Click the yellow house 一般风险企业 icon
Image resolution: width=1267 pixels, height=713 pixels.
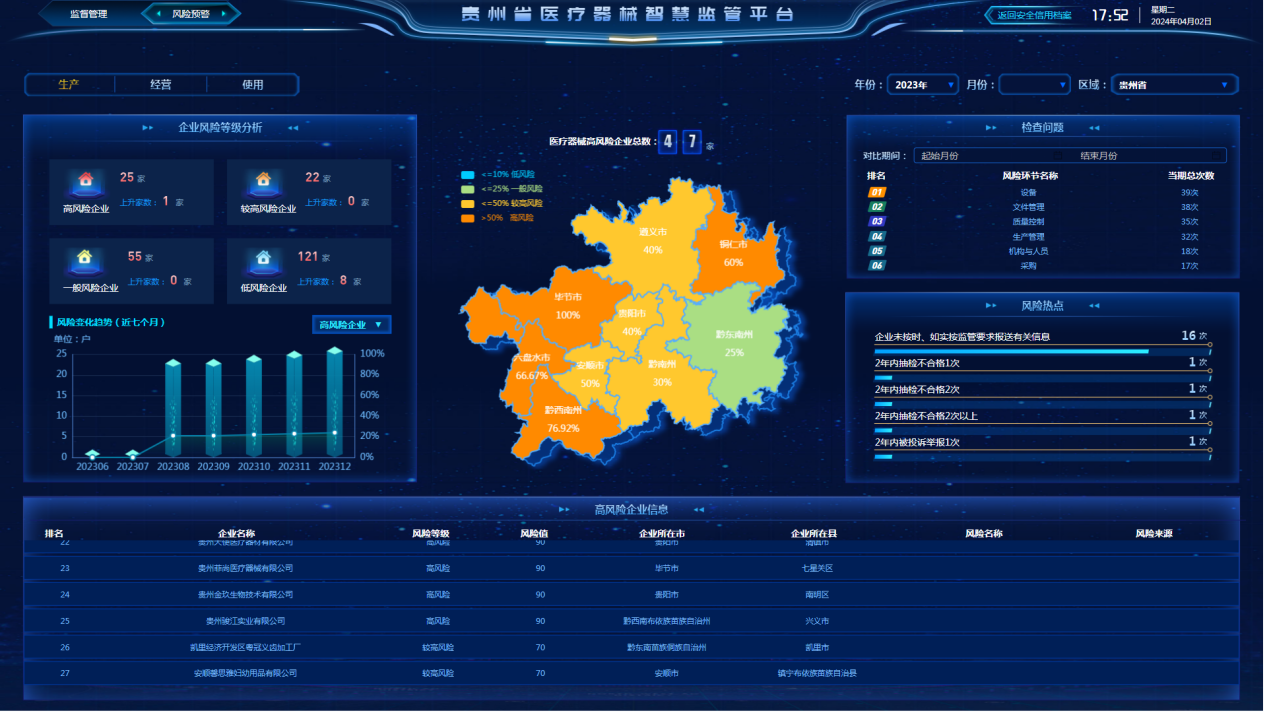coord(86,259)
